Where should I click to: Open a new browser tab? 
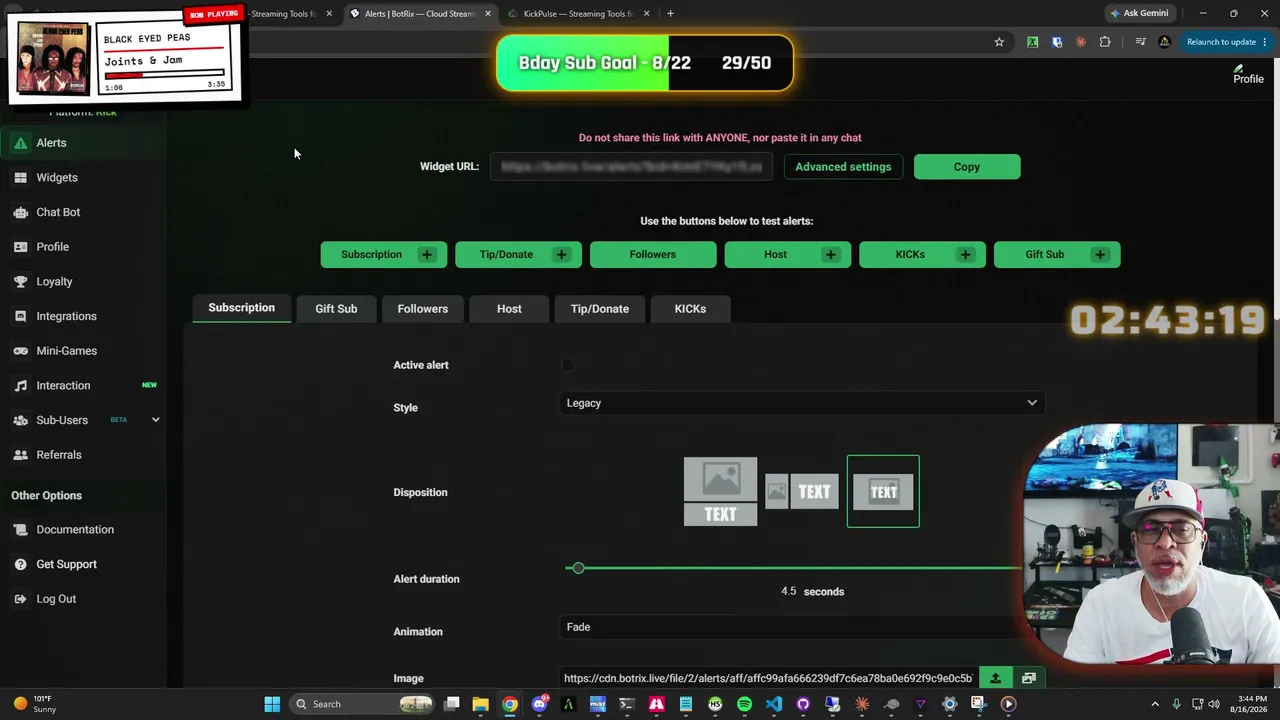pos(670,14)
